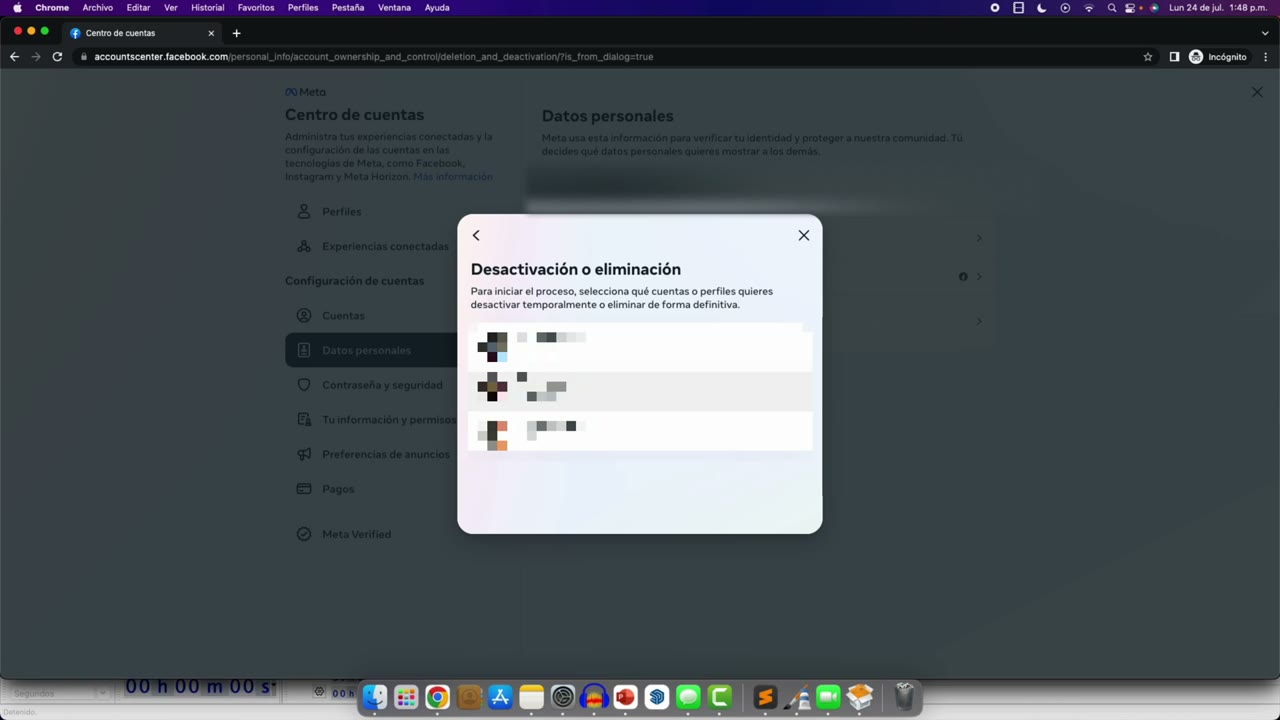This screenshot has height=720, width=1280.
Task: Expand the chevron in the third Datos personales row
Action: click(979, 321)
